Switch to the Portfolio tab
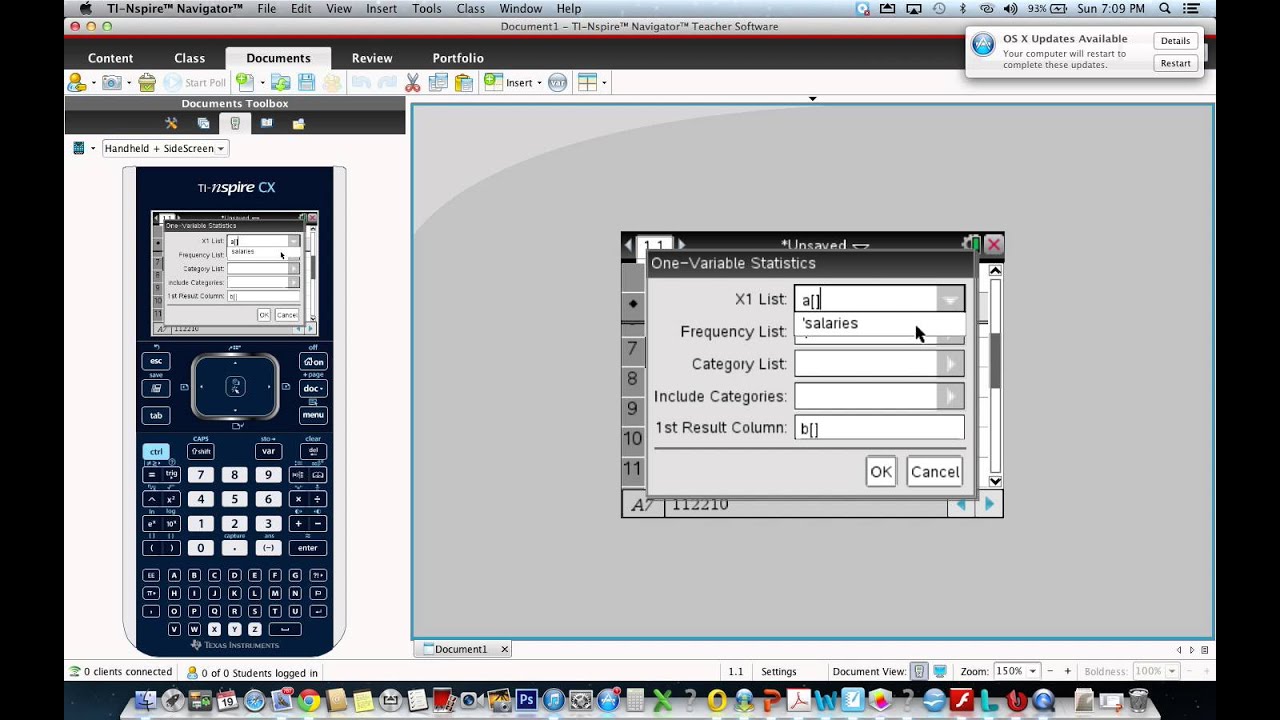Image resolution: width=1280 pixels, height=720 pixels. tap(458, 58)
